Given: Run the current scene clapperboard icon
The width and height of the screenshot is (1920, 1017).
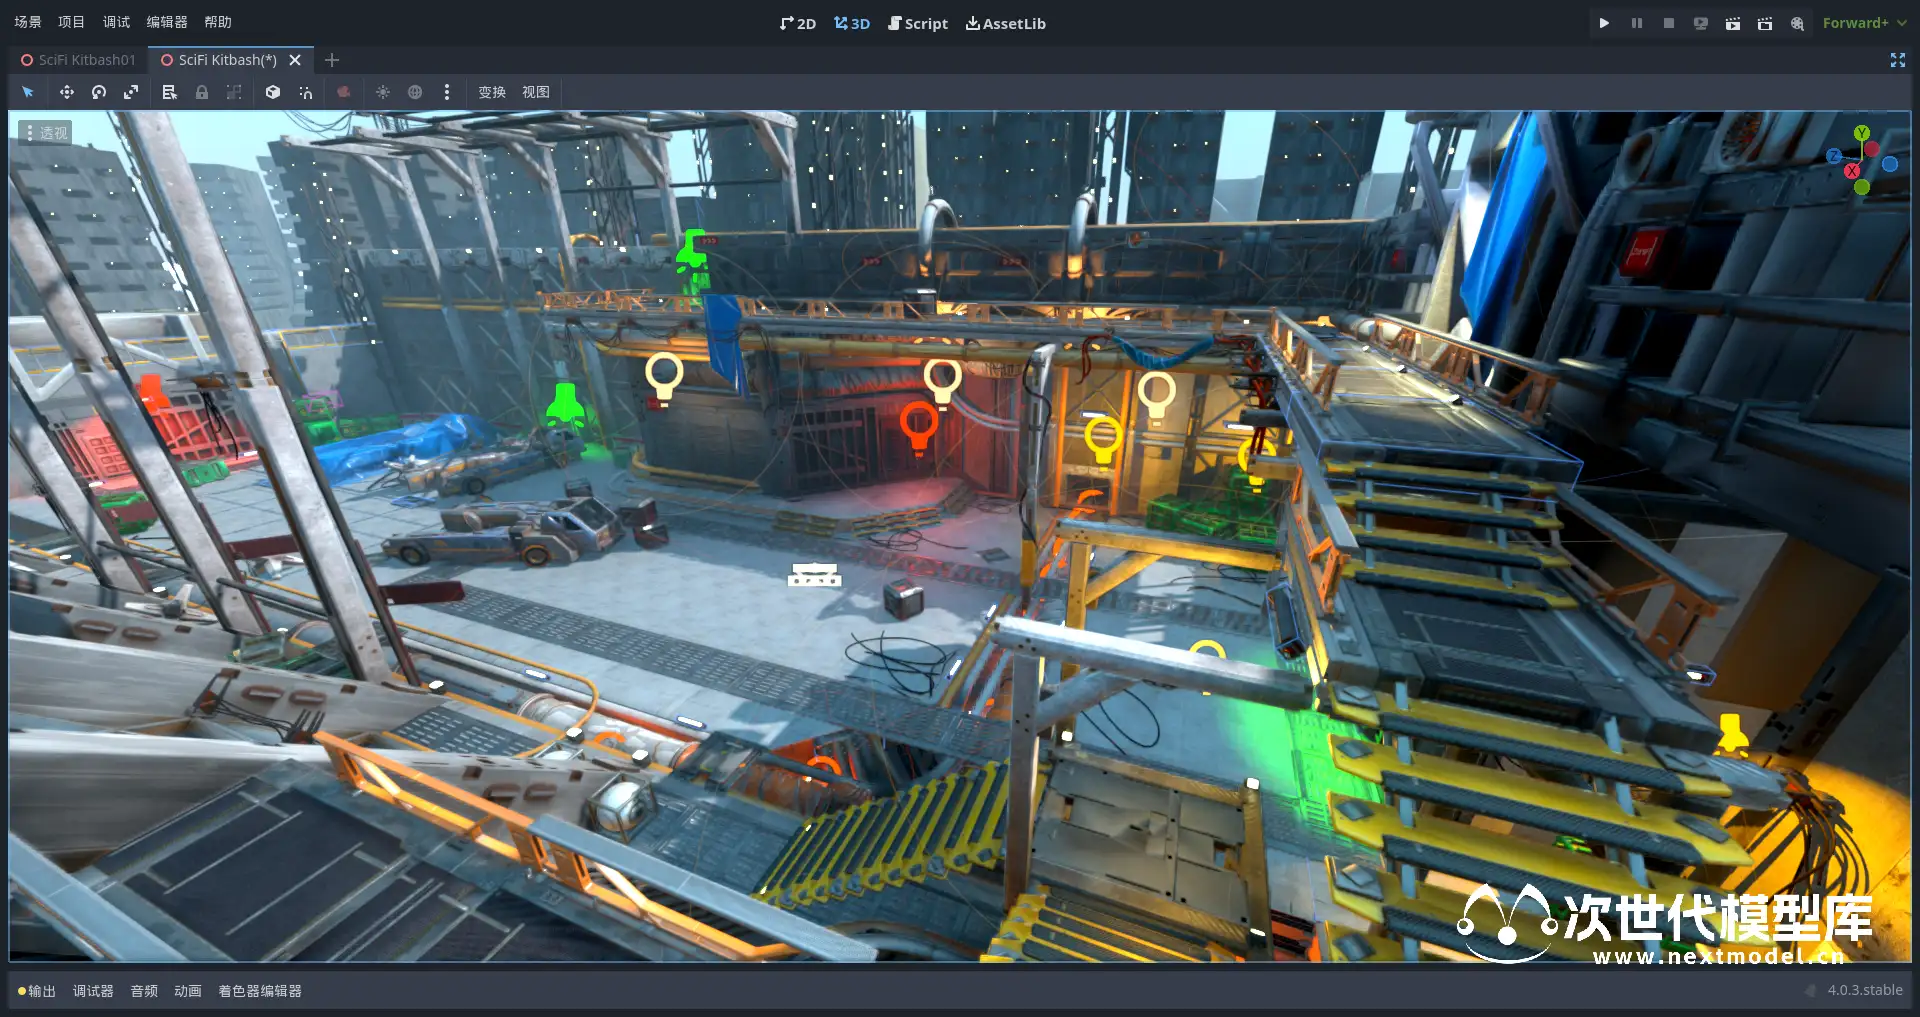Looking at the screenshot, I should click(x=1732, y=23).
